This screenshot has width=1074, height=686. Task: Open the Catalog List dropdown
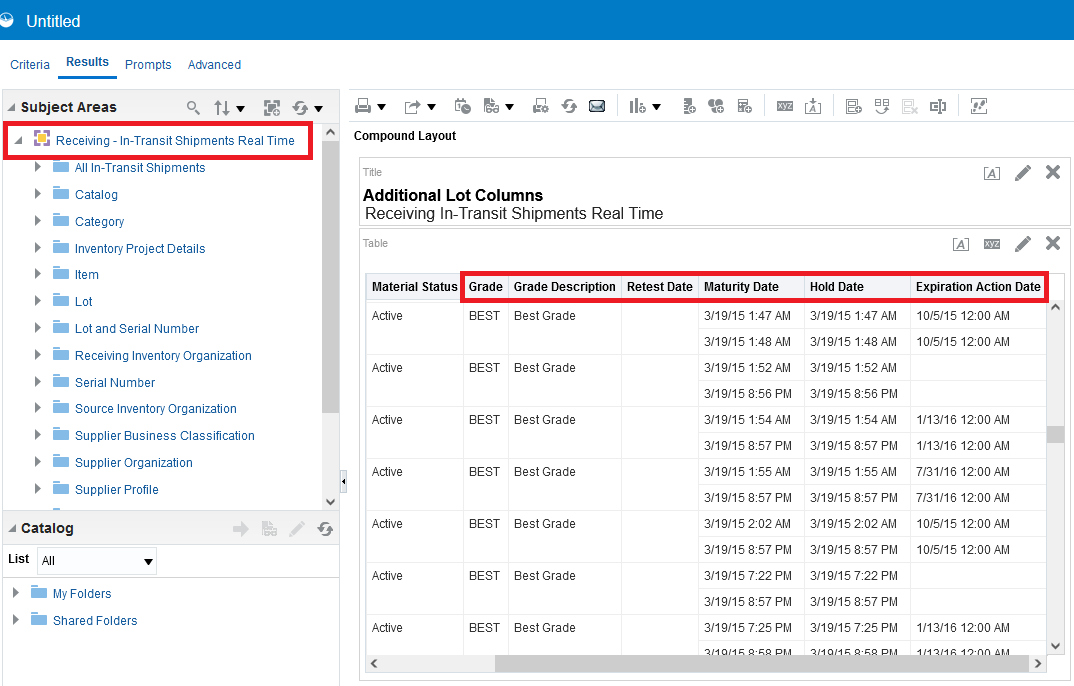click(x=148, y=561)
